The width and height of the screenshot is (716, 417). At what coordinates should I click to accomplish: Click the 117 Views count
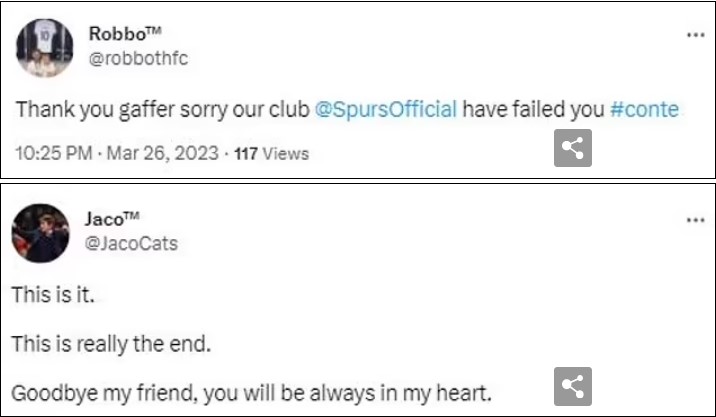[271, 153]
